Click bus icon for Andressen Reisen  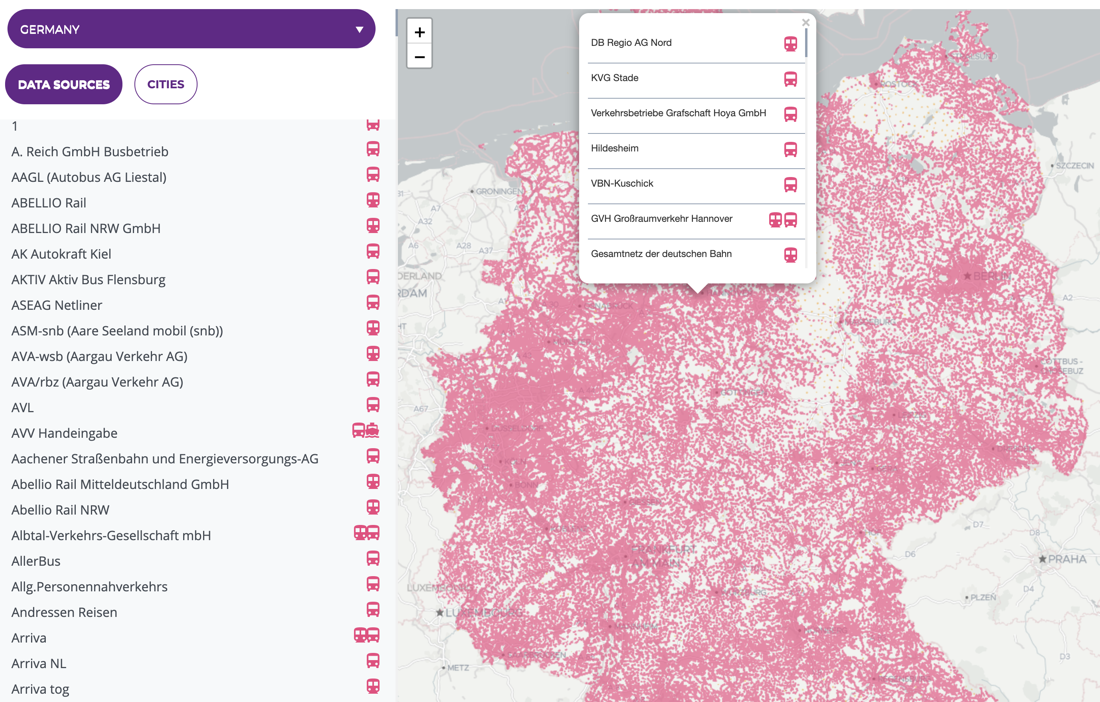pos(373,609)
